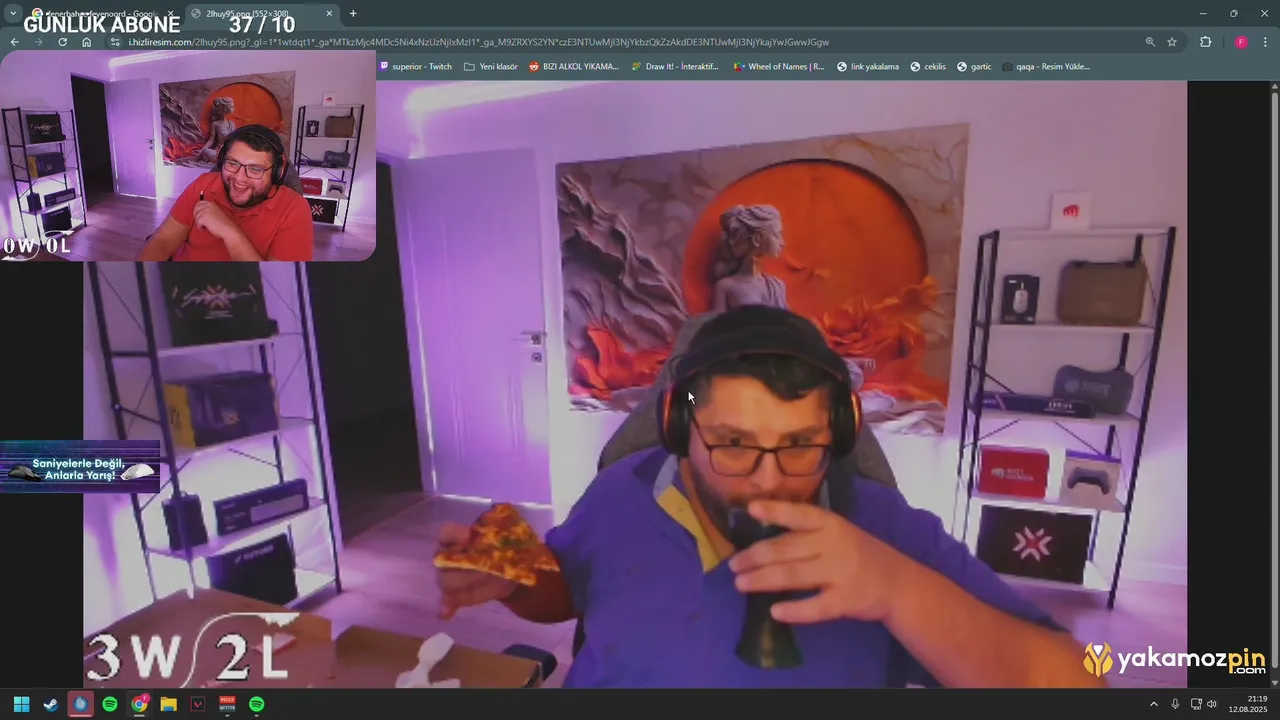Open network settings tray icon

(x=1197, y=704)
